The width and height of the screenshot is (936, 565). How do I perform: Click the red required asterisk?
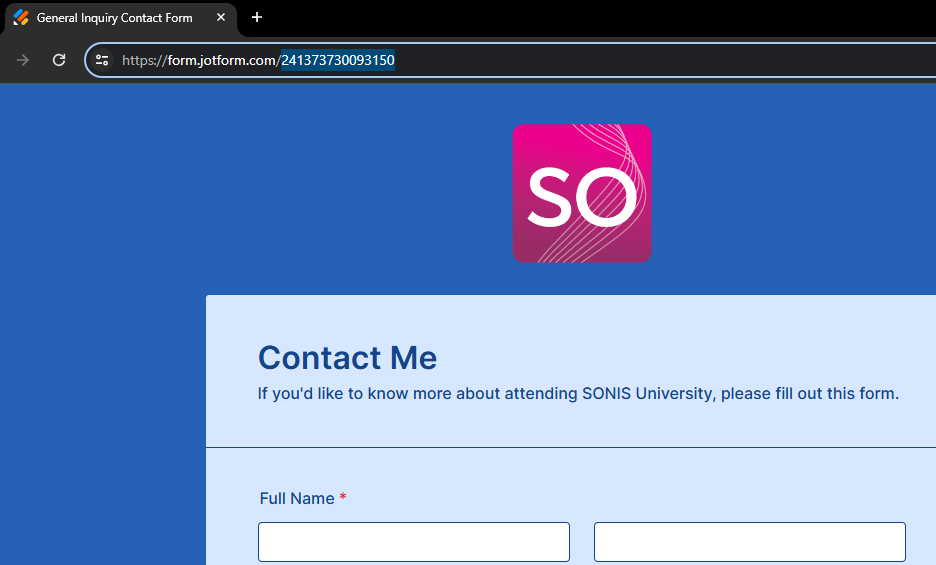[x=343, y=498]
